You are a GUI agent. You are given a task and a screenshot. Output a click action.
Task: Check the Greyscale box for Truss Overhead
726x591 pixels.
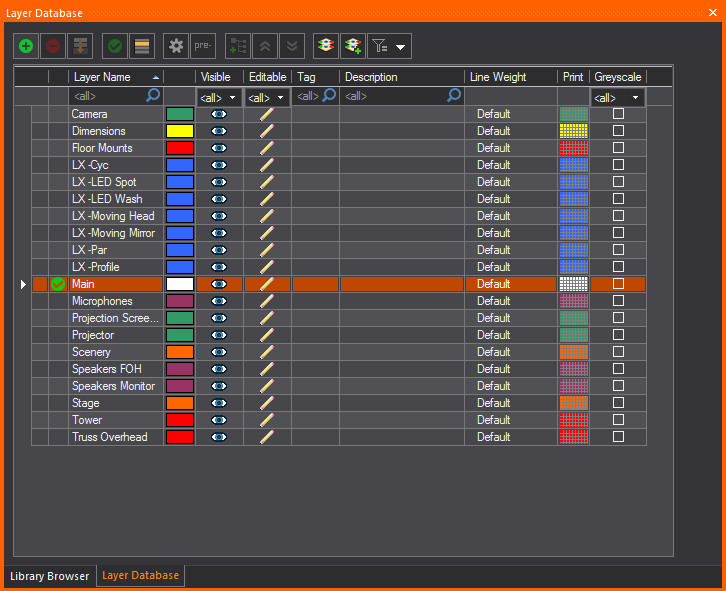pos(618,437)
